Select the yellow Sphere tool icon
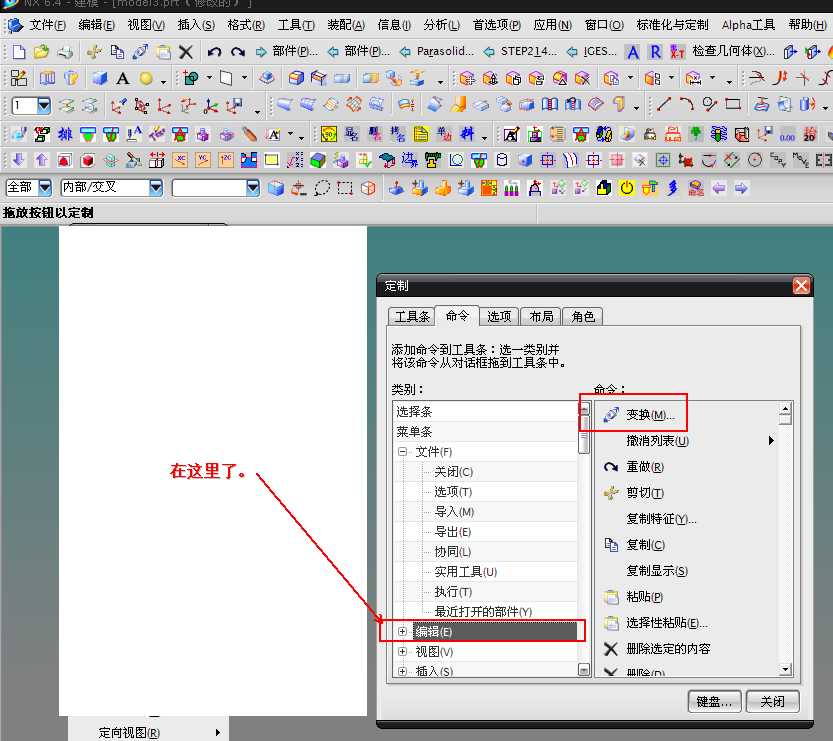833x741 pixels. (146, 79)
